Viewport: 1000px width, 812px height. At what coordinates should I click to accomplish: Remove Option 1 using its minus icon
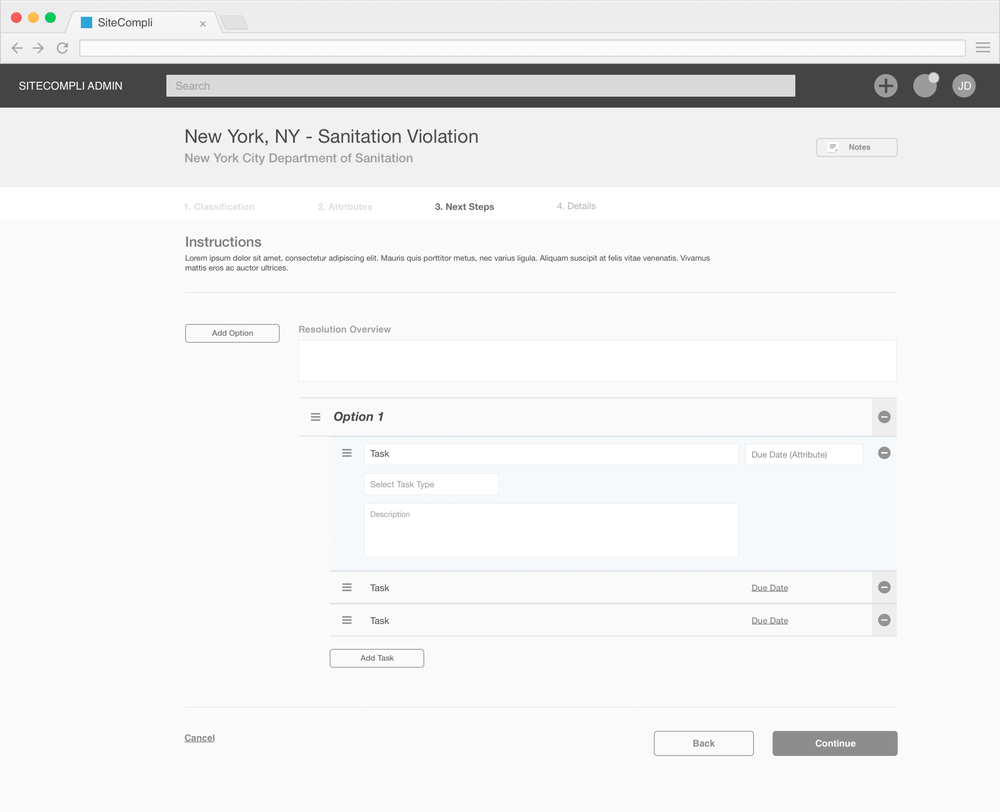[883, 417]
